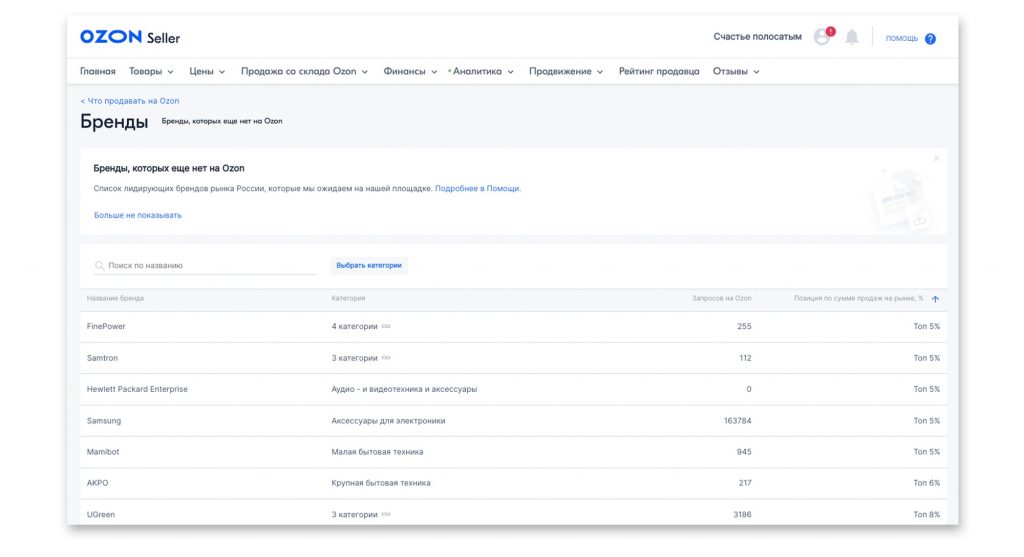
Task: Expand the Цены dropdown menu
Action: point(207,72)
